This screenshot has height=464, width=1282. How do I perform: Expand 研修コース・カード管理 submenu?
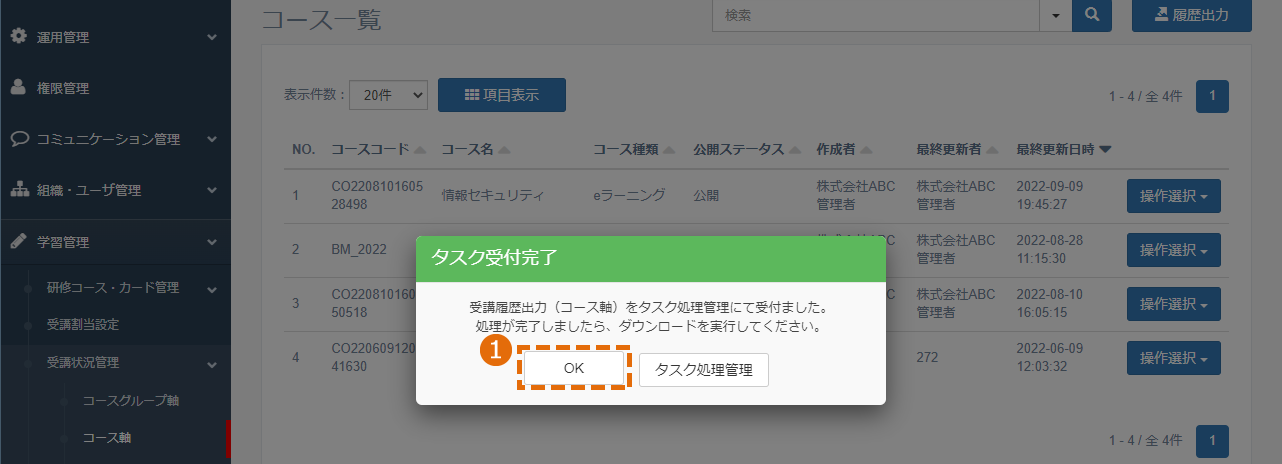click(115, 288)
